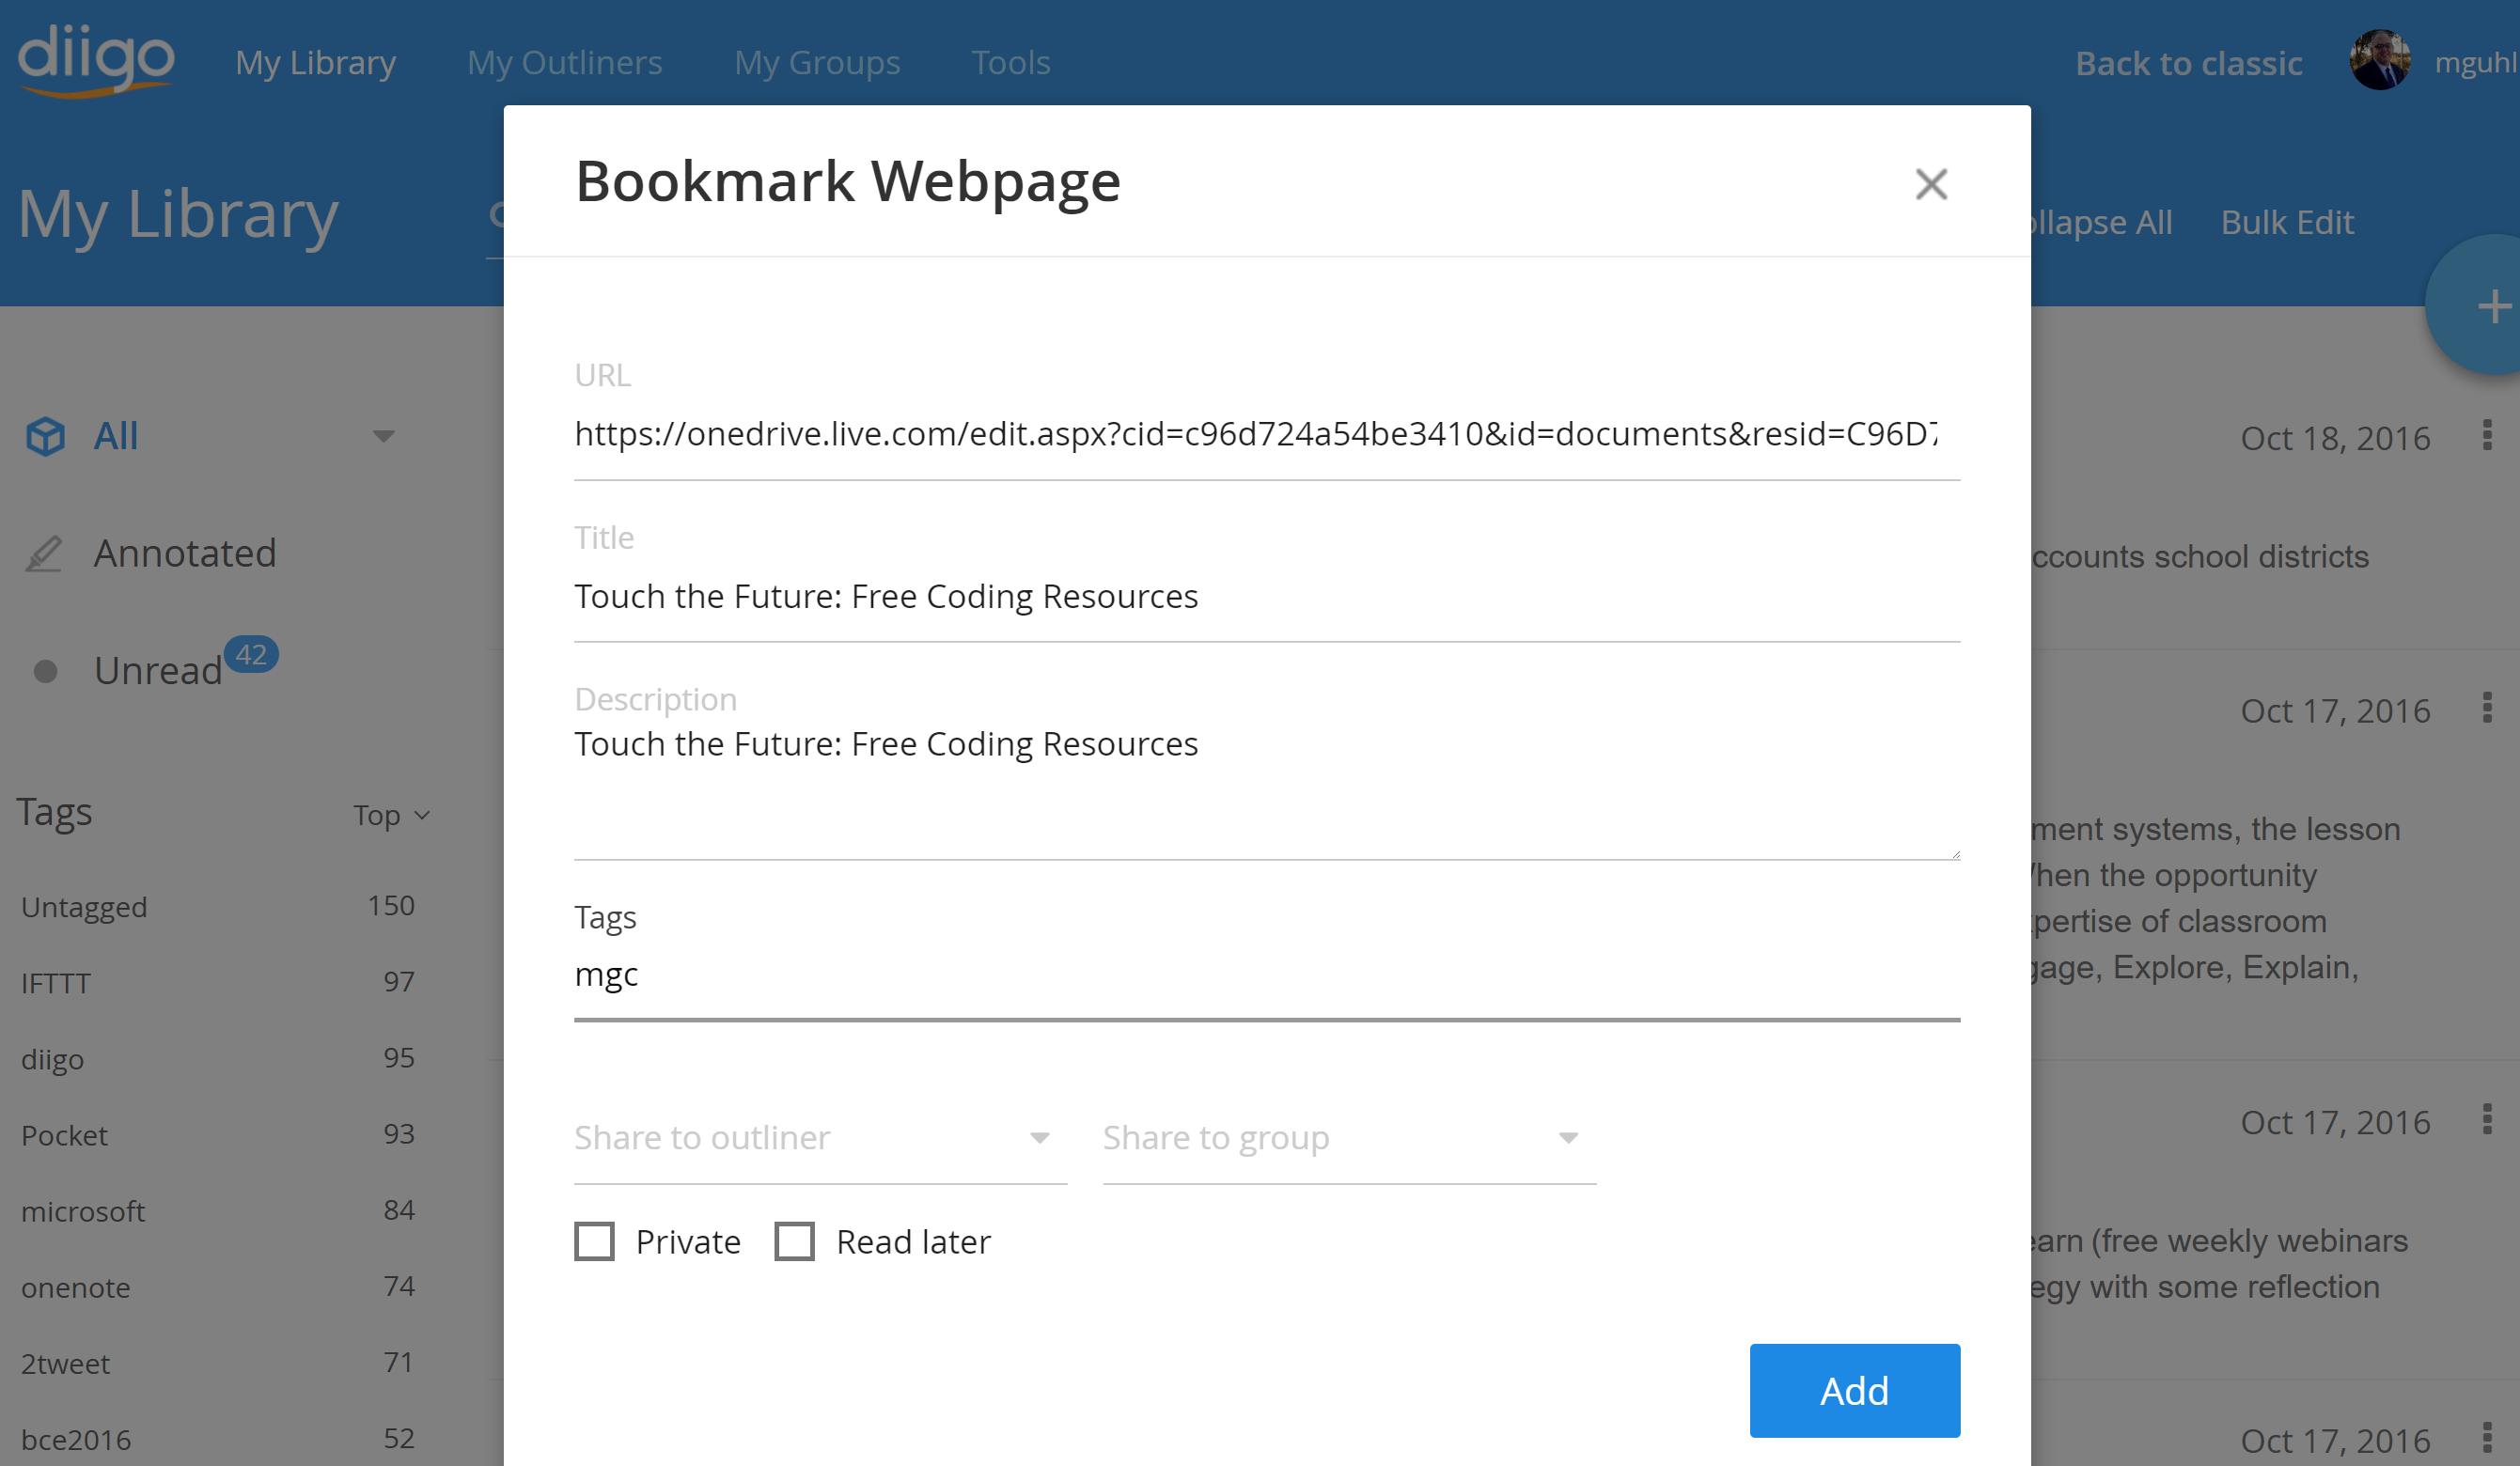Click Bulk Edit
Screen dimensions: 2520x1466
pyautogui.click(x=2287, y=222)
